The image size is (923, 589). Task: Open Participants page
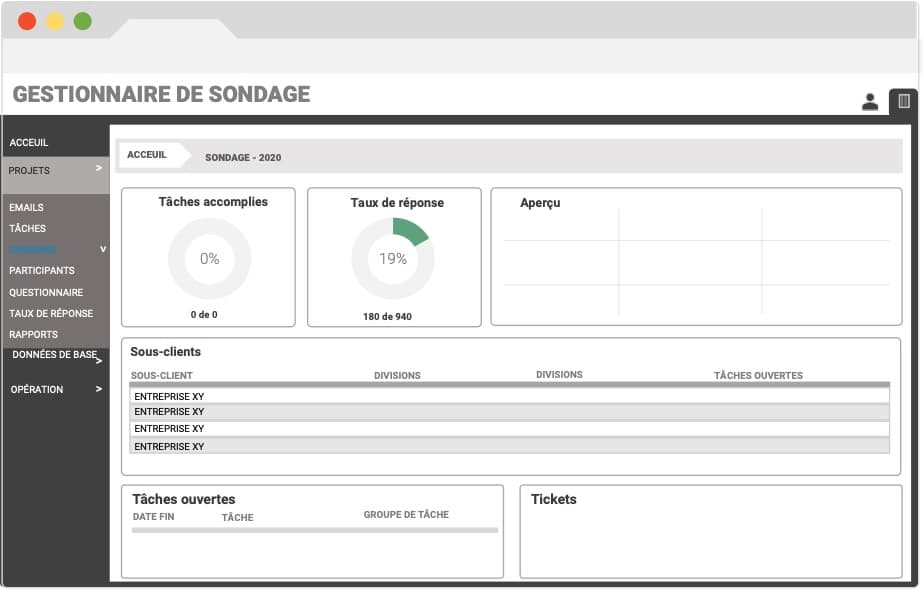[x=42, y=271]
